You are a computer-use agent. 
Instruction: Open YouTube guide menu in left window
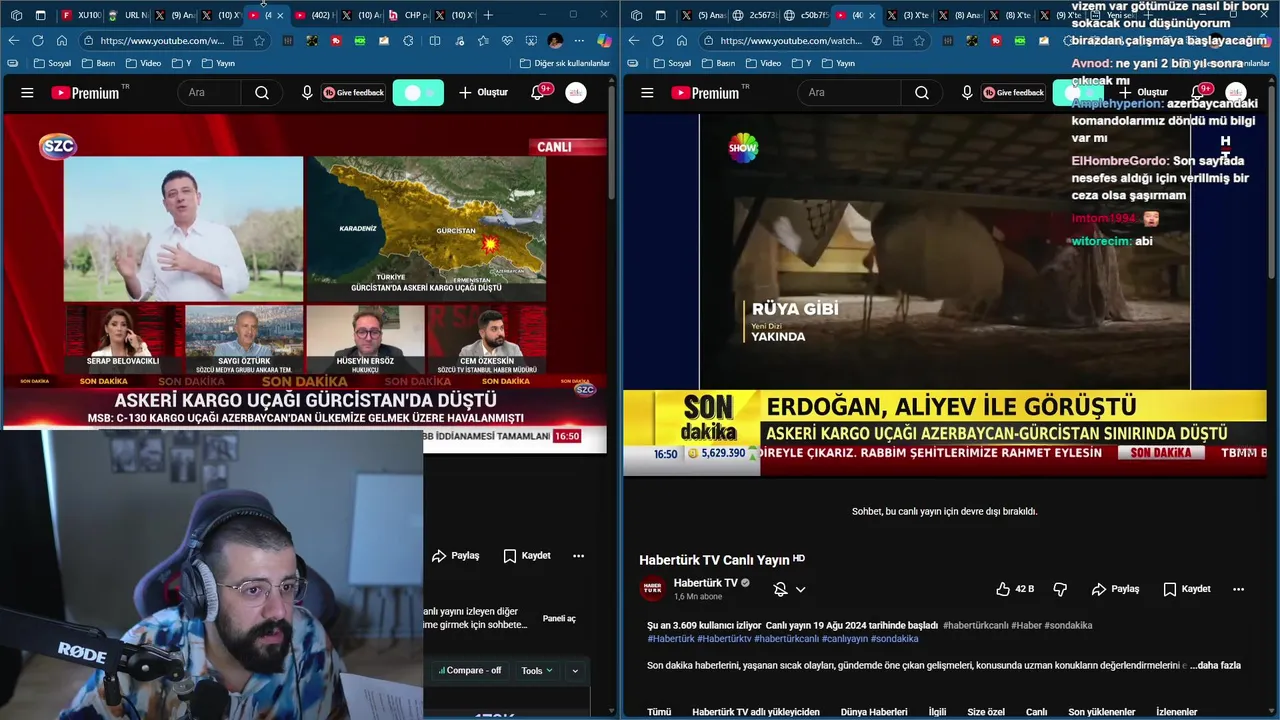pos(27,93)
